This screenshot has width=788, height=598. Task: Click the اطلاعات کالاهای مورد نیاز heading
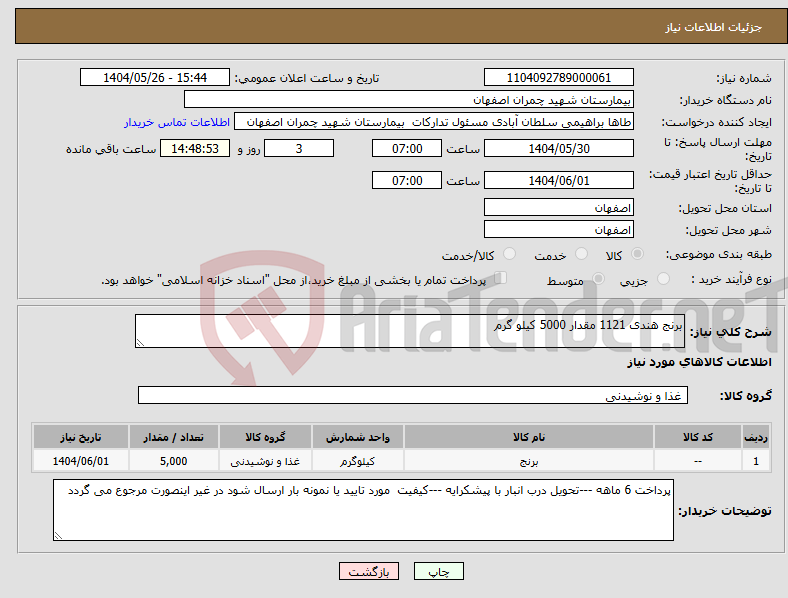tap(699, 362)
